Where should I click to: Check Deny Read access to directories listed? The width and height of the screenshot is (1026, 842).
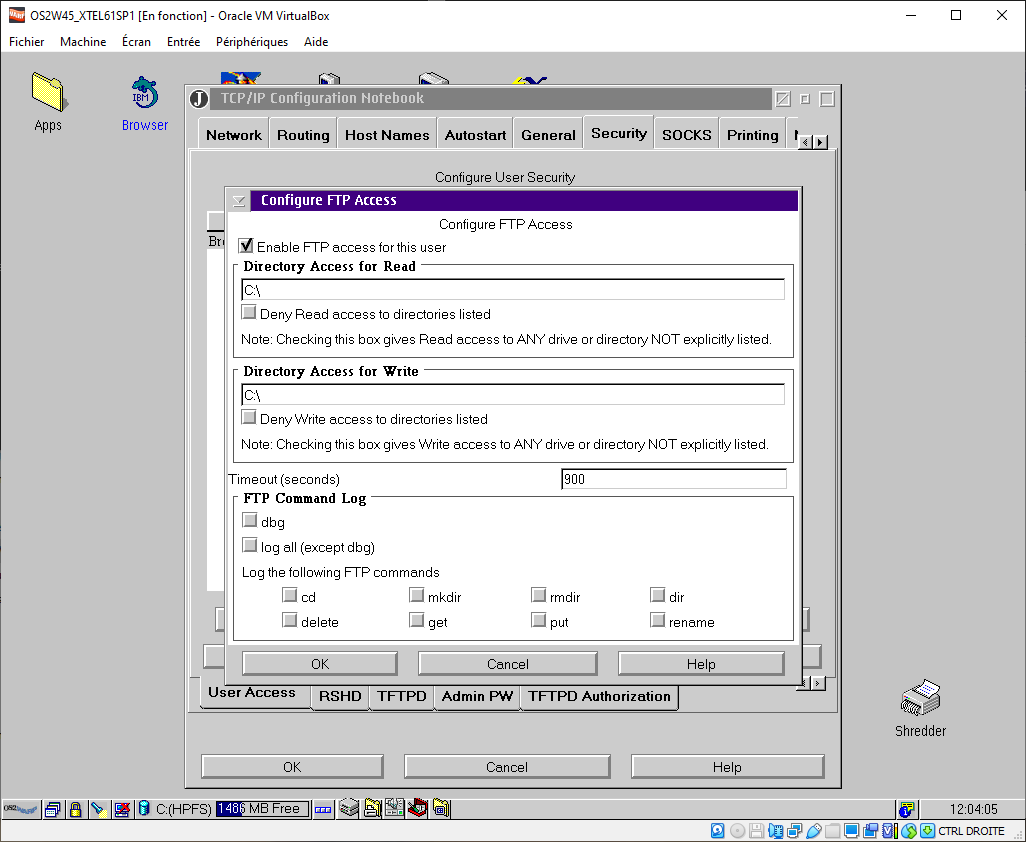(x=250, y=313)
